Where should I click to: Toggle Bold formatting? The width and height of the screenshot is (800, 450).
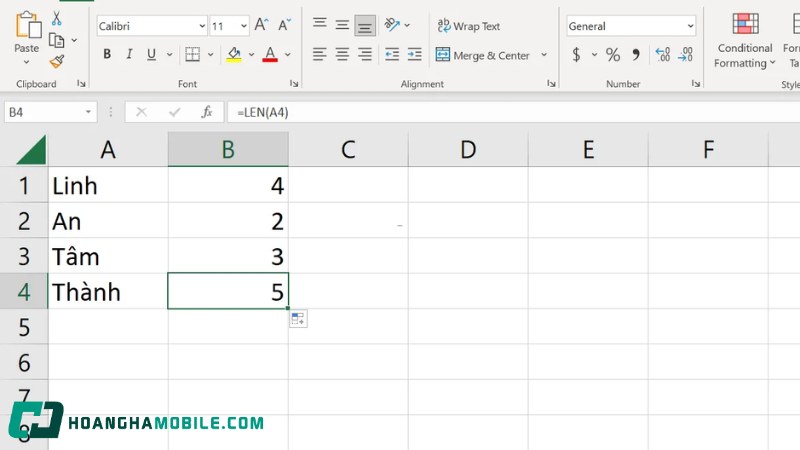(x=107, y=54)
